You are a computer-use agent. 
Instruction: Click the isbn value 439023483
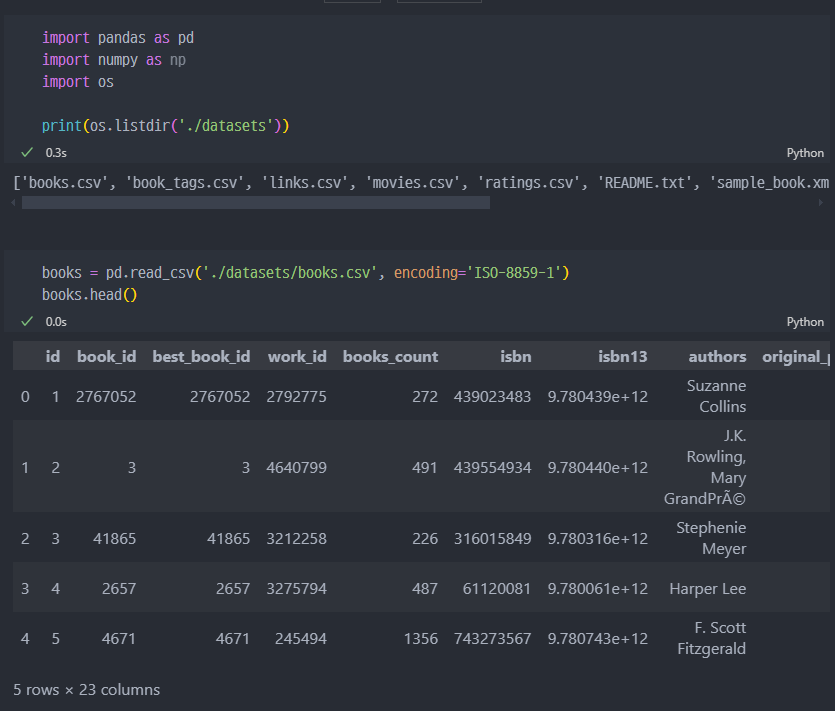click(x=493, y=397)
